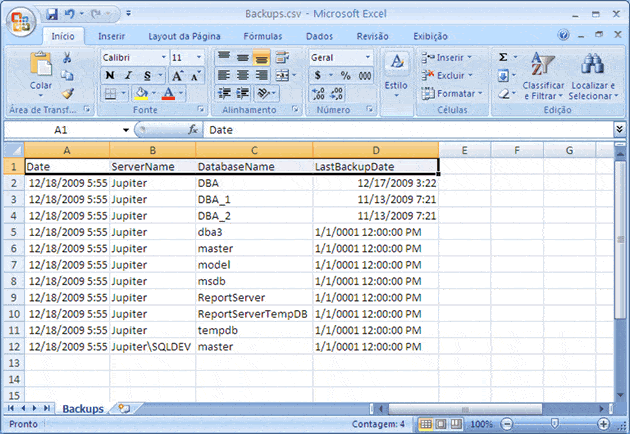Expand the Formatar cells dropdown
630x434 pixels.
pyautogui.click(x=480, y=94)
